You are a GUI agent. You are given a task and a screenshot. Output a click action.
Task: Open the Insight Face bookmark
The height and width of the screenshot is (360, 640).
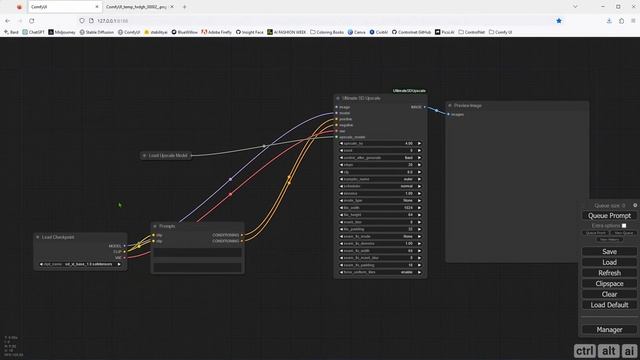[x=250, y=32]
